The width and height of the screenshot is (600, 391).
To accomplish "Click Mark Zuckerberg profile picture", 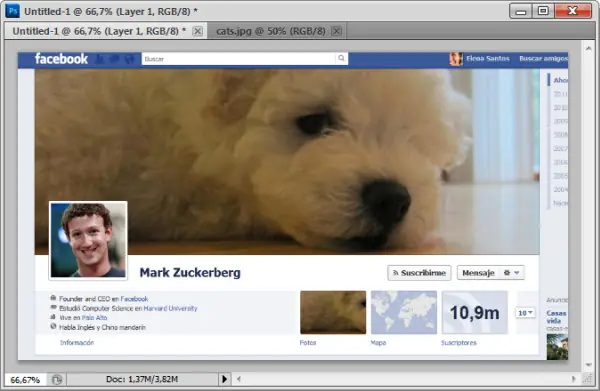I will tap(88, 240).
